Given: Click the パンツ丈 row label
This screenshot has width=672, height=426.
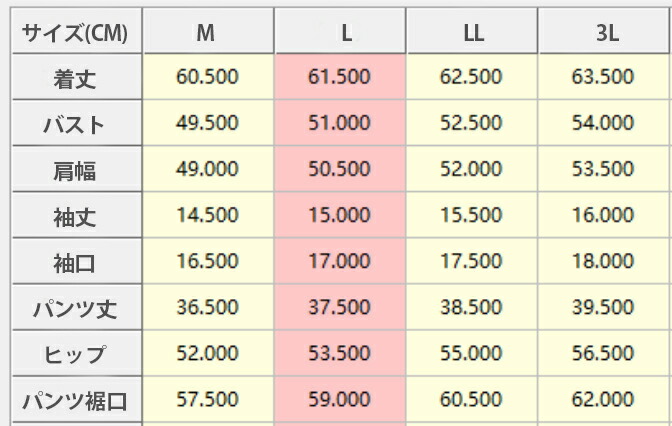Looking at the screenshot, I should 76,309.
